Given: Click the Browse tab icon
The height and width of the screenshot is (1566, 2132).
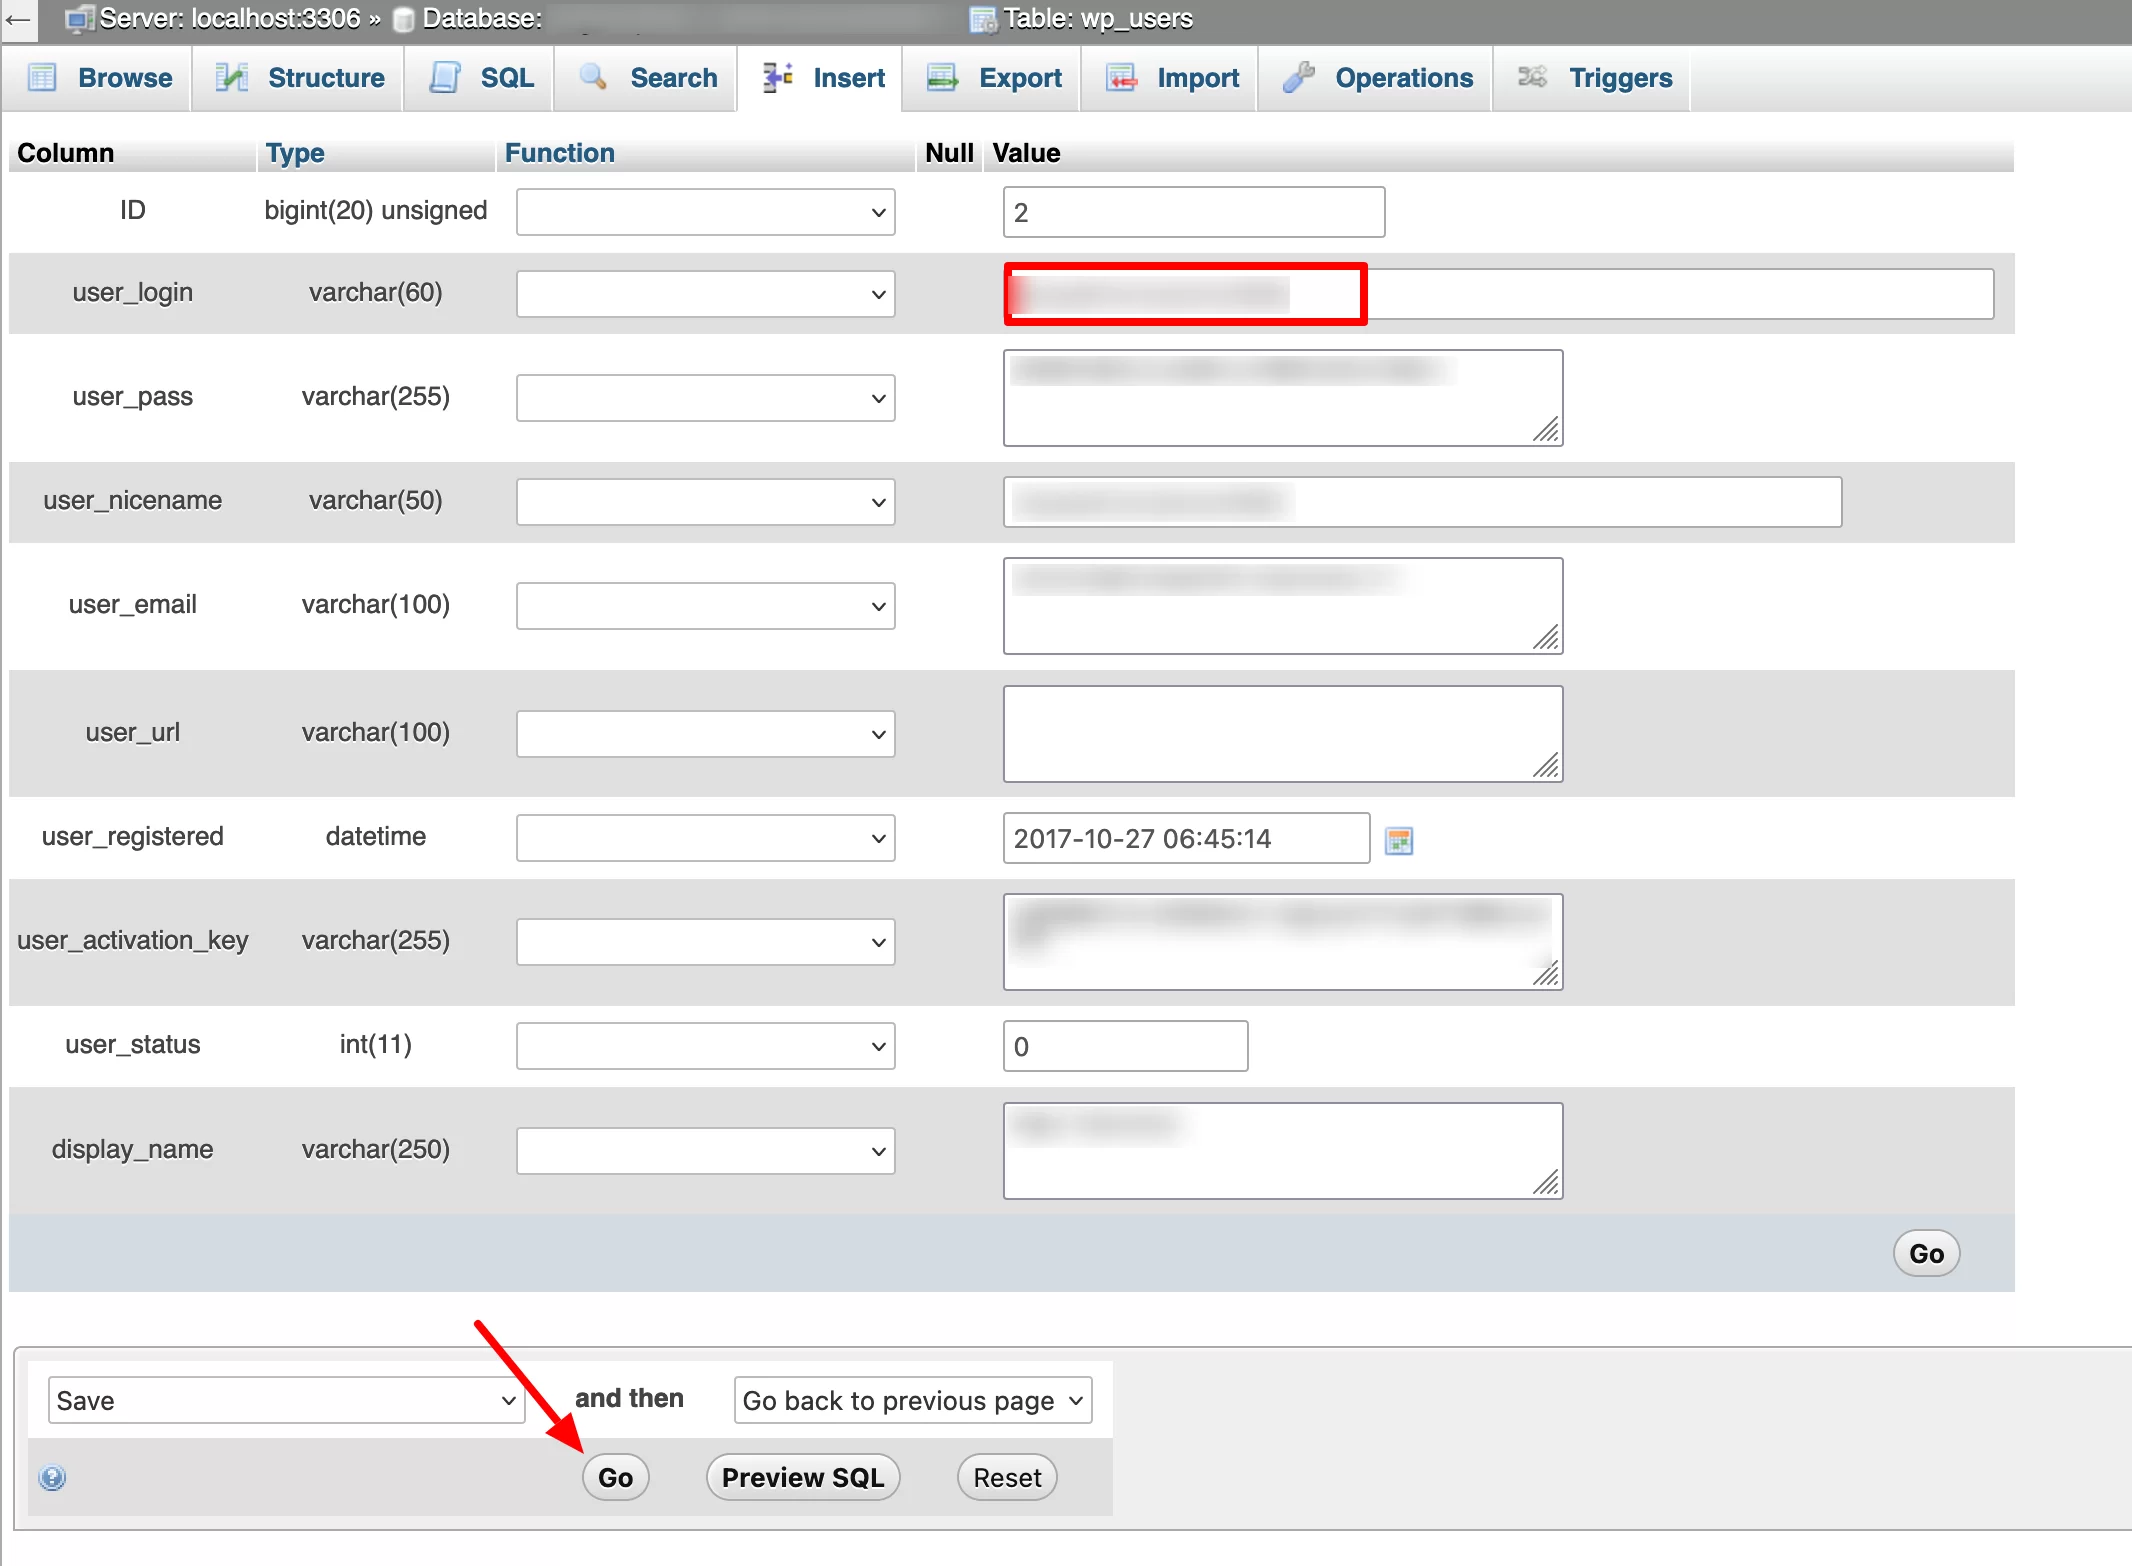Looking at the screenshot, I should (42, 77).
